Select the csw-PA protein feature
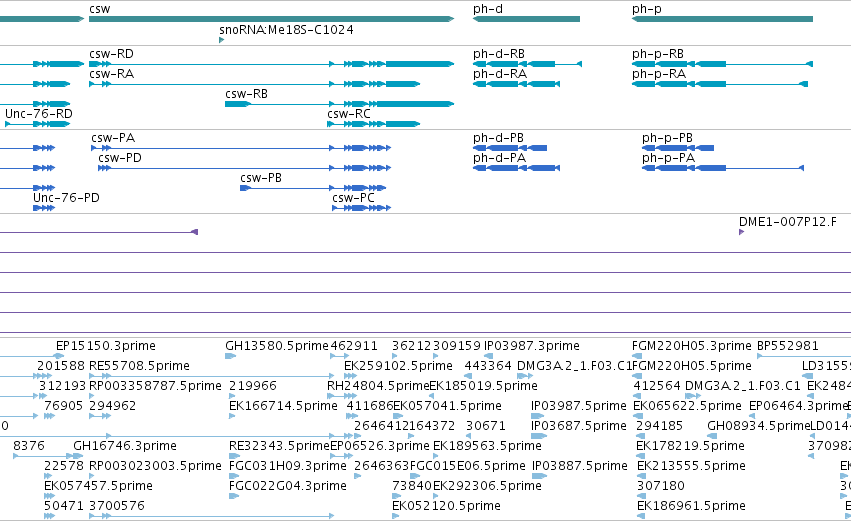Image resolution: width=851 pixels, height=521 pixels. tap(241, 148)
